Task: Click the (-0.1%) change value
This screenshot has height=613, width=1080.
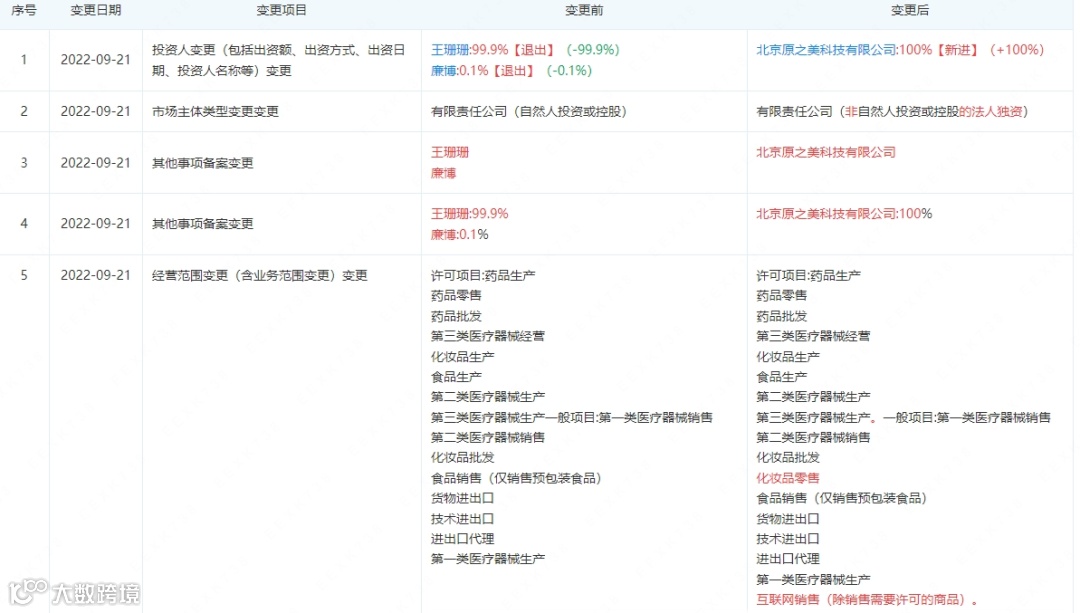Action: tap(570, 70)
